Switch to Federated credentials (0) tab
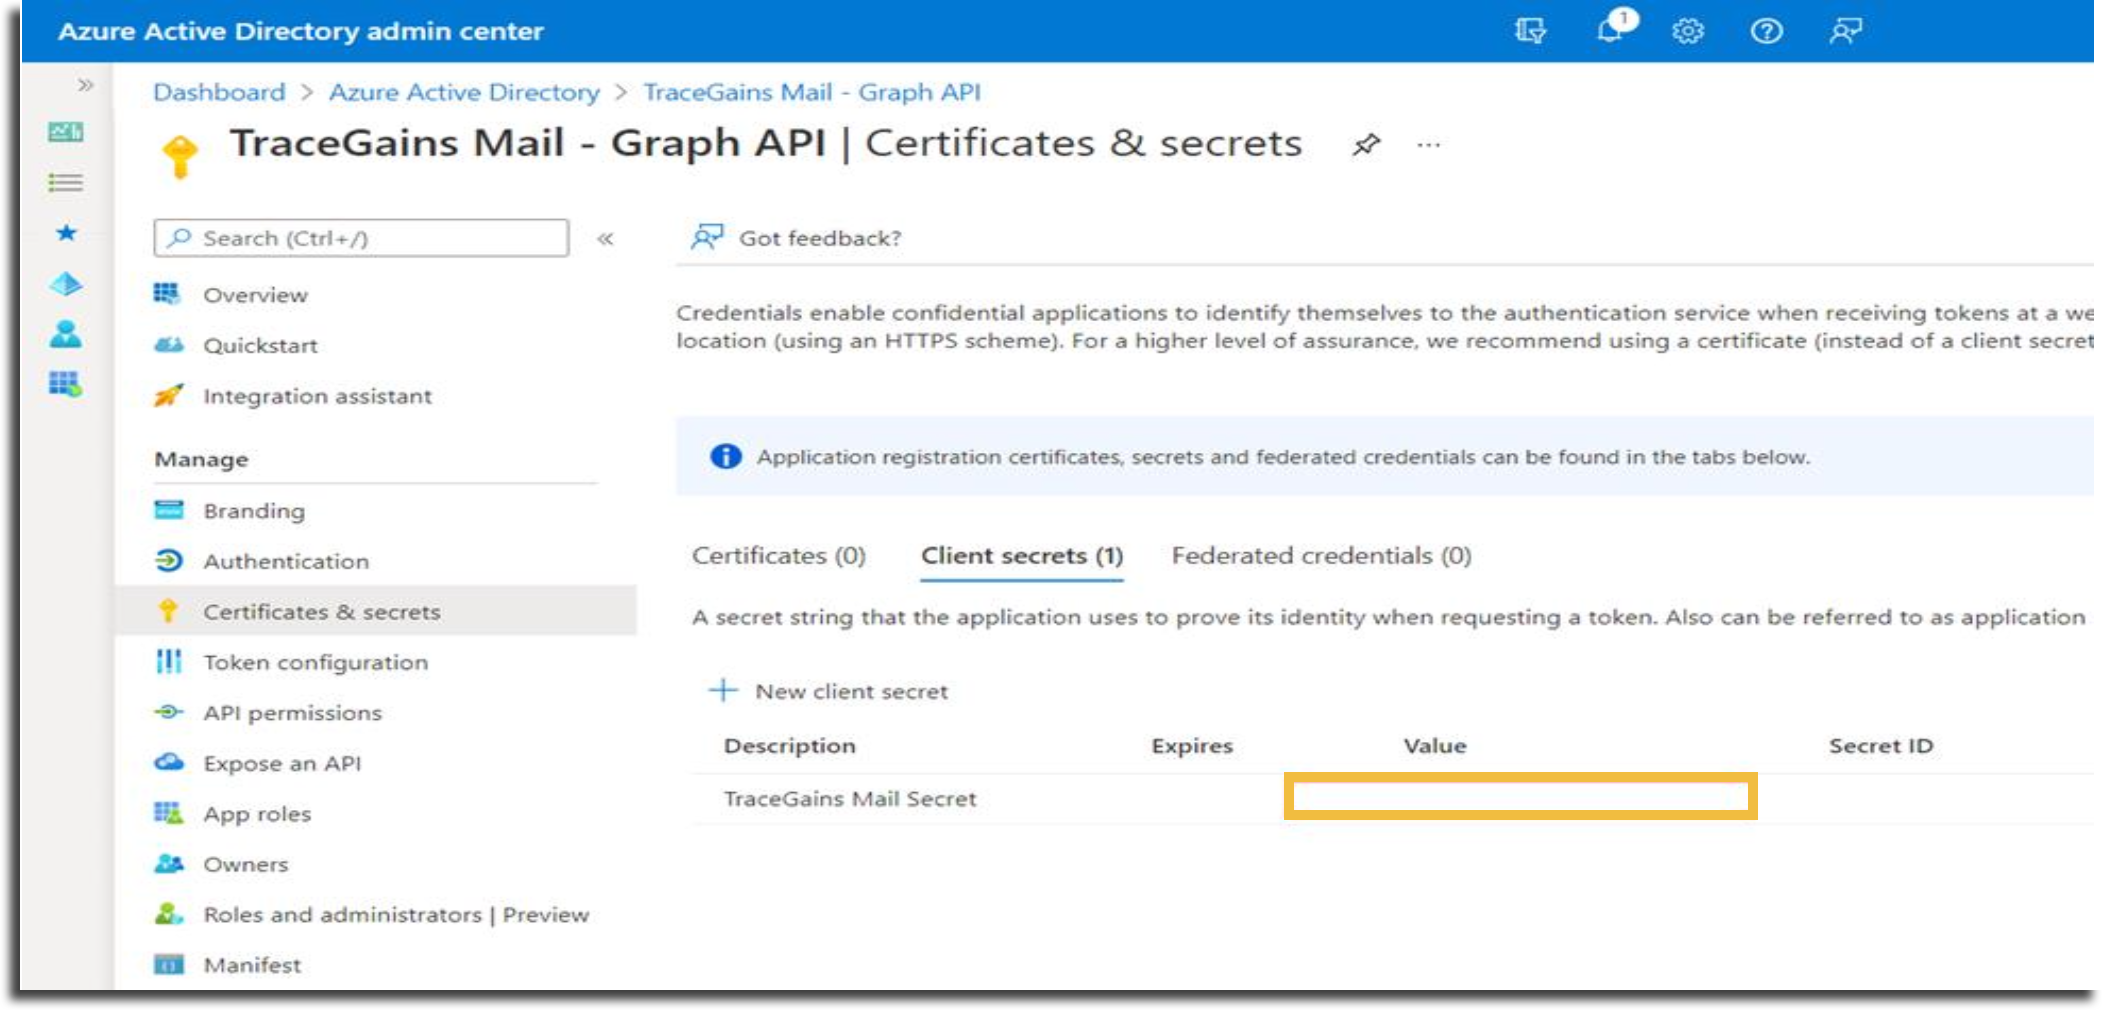The height and width of the screenshot is (1010, 2102). point(1321,556)
